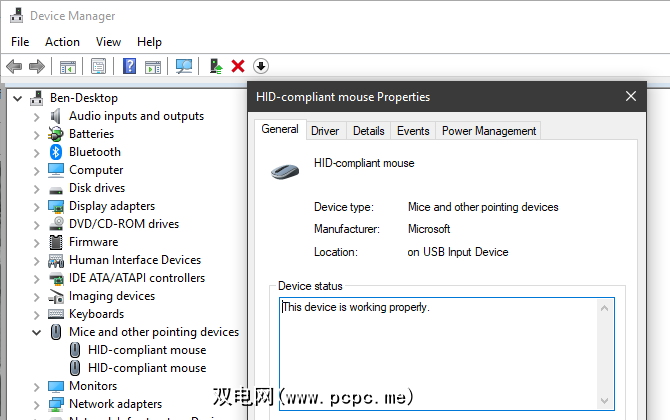This screenshot has height=420, width=670.
Task: Click the Update driver toolbar icon
Action: pos(215,66)
